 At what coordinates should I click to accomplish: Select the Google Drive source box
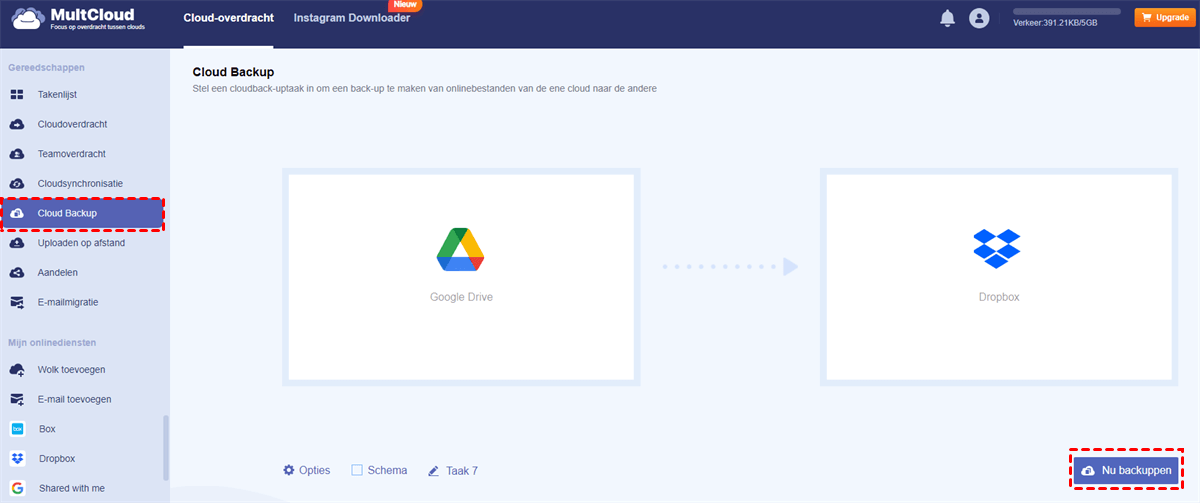(x=461, y=278)
